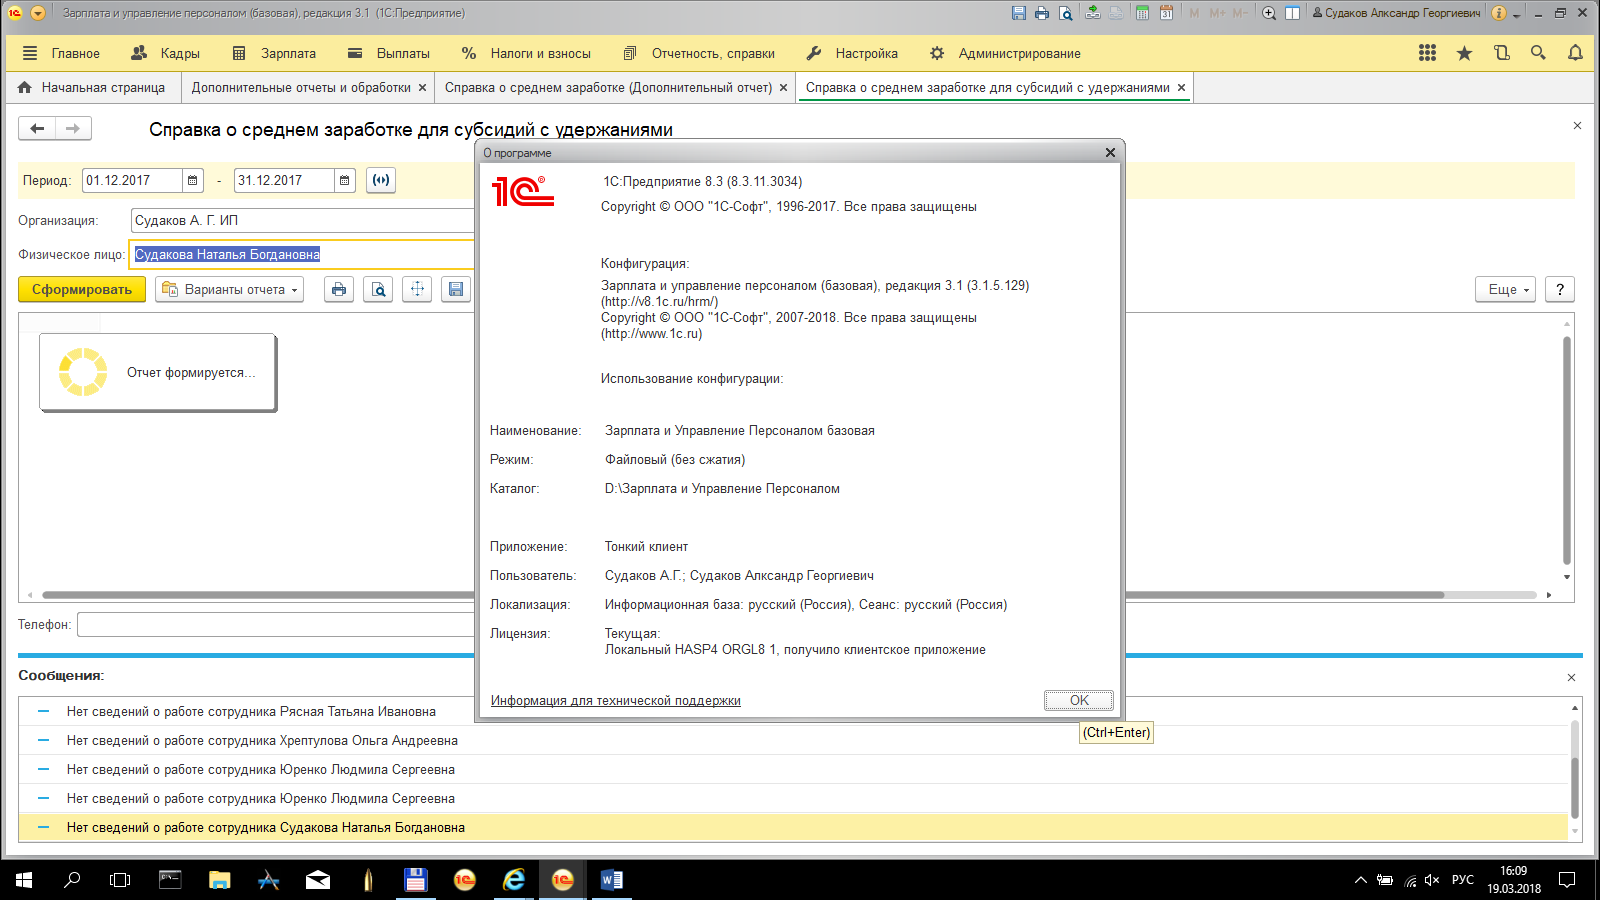Click user name Судаков Алксандр Георгиевич in title bar

1396,13
